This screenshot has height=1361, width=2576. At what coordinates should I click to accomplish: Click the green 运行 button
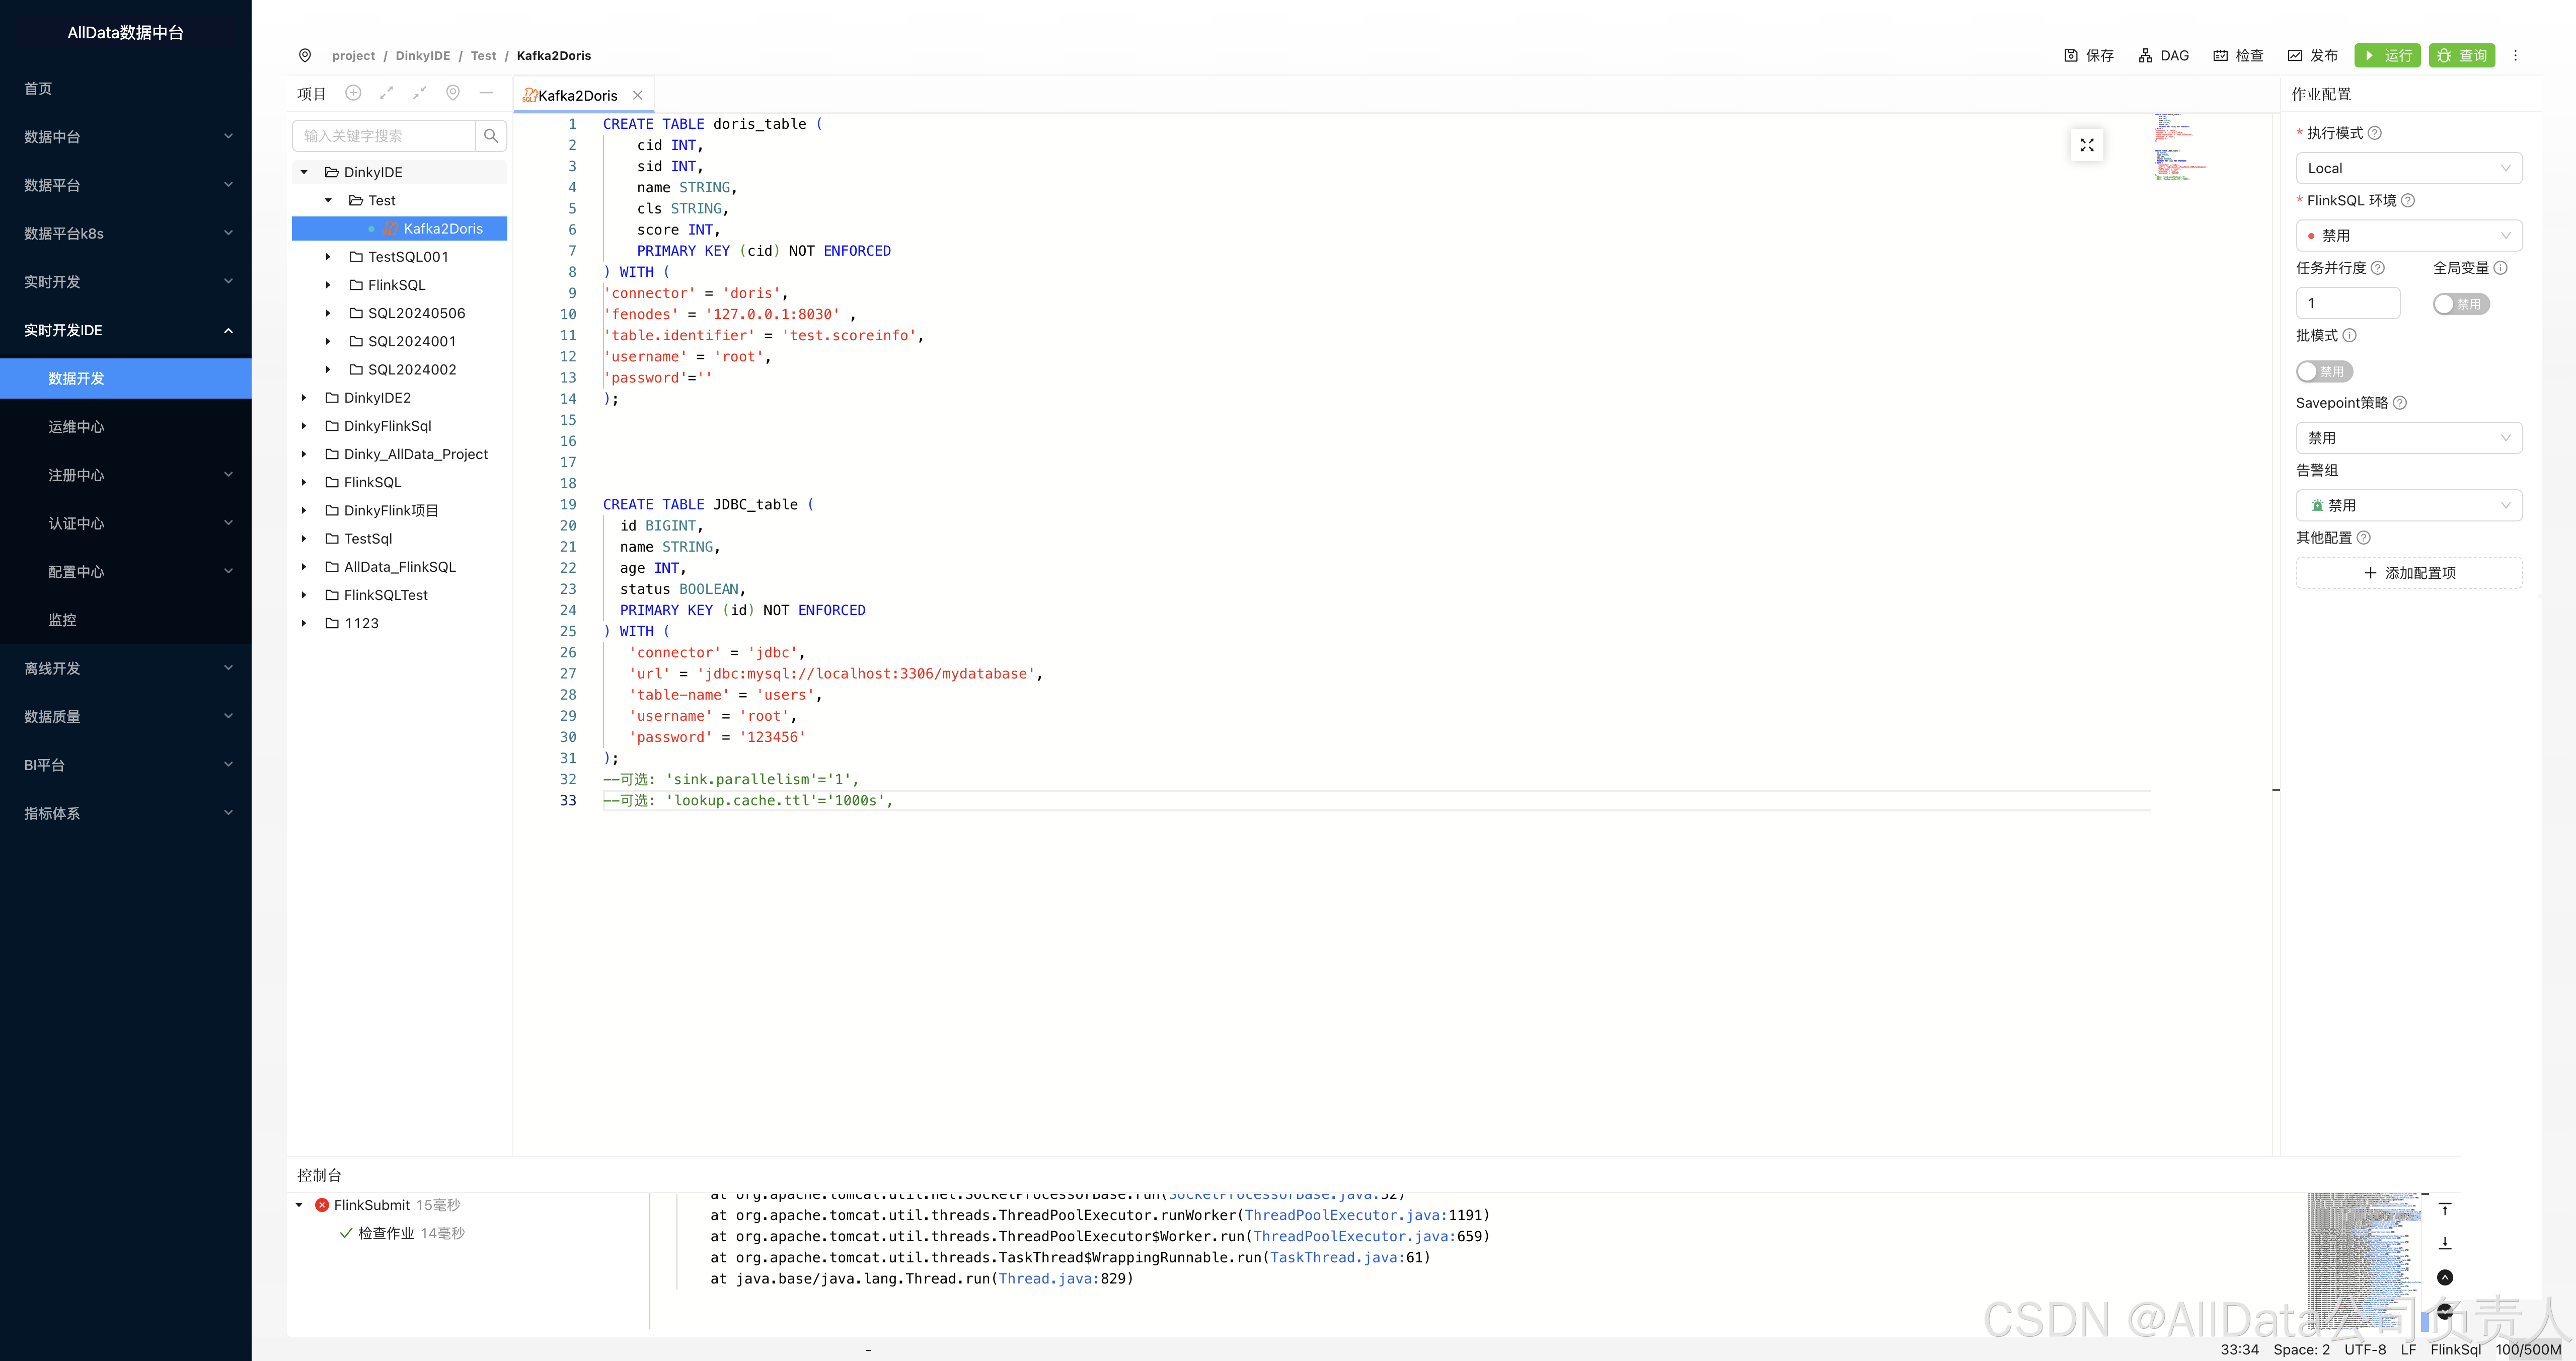click(2387, 56)
